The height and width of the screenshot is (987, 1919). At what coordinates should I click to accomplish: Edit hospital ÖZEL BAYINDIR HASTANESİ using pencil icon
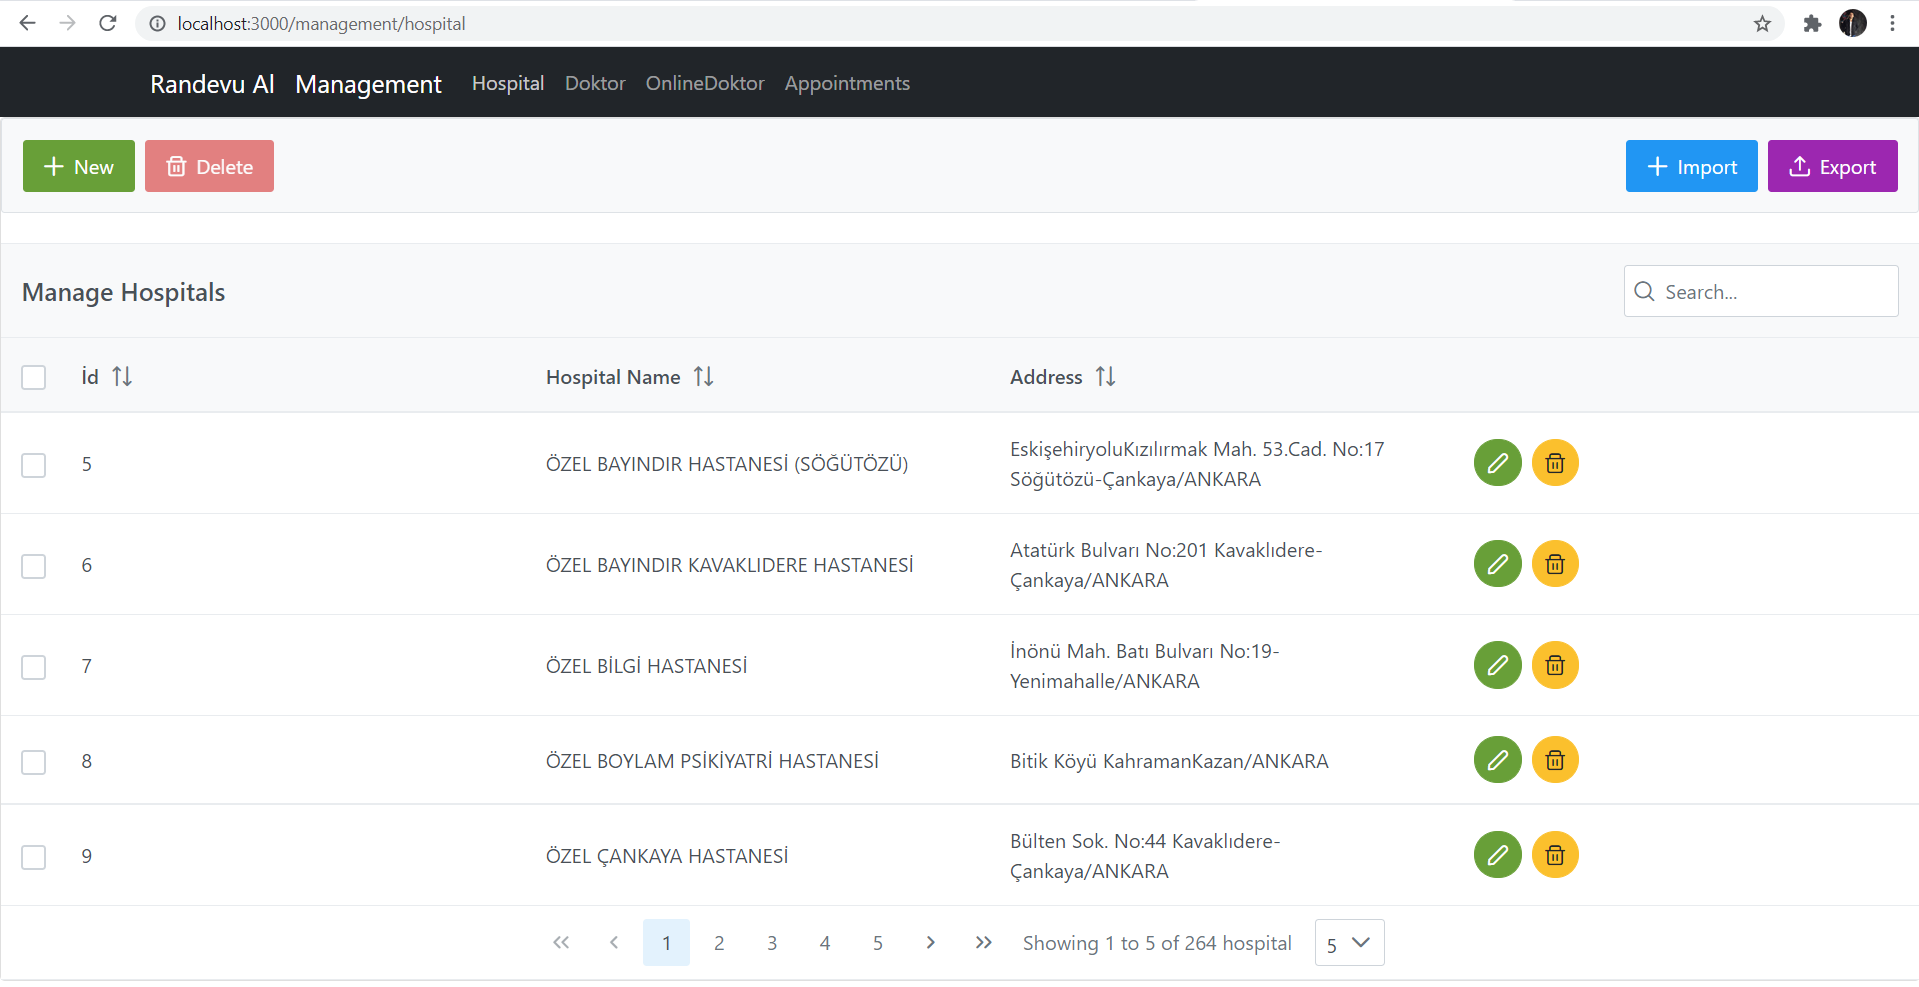pyautogui.click(x=1496, y=463)
